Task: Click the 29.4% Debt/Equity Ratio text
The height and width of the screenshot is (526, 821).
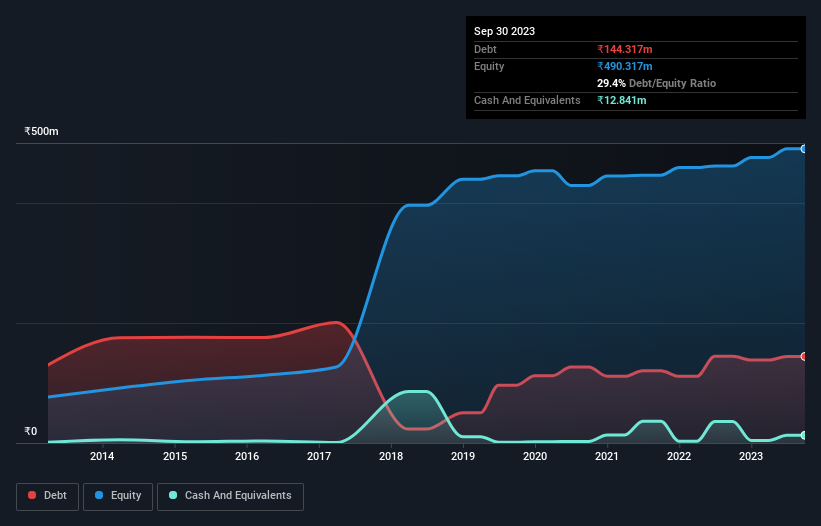Action: (656, 83)
